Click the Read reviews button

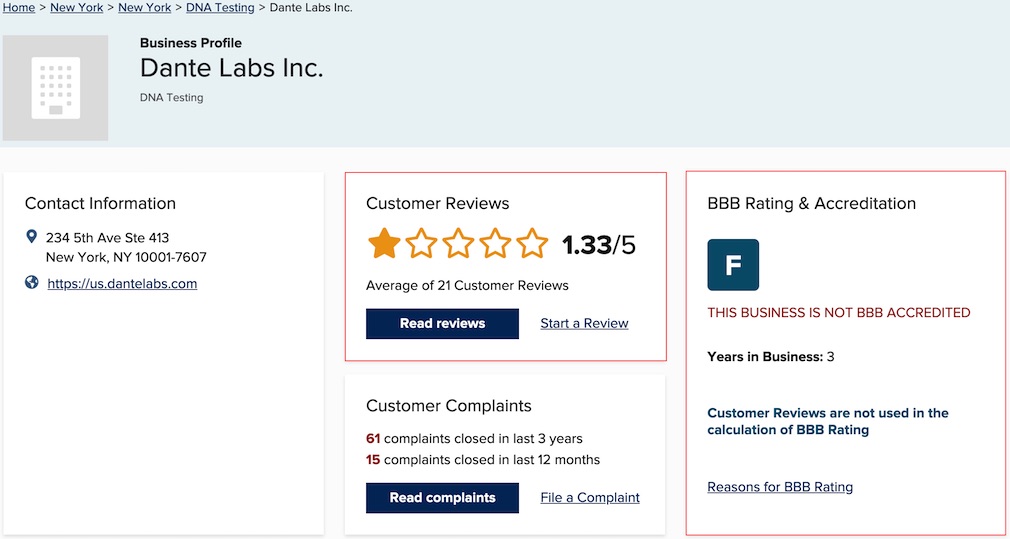pos(443,323)
